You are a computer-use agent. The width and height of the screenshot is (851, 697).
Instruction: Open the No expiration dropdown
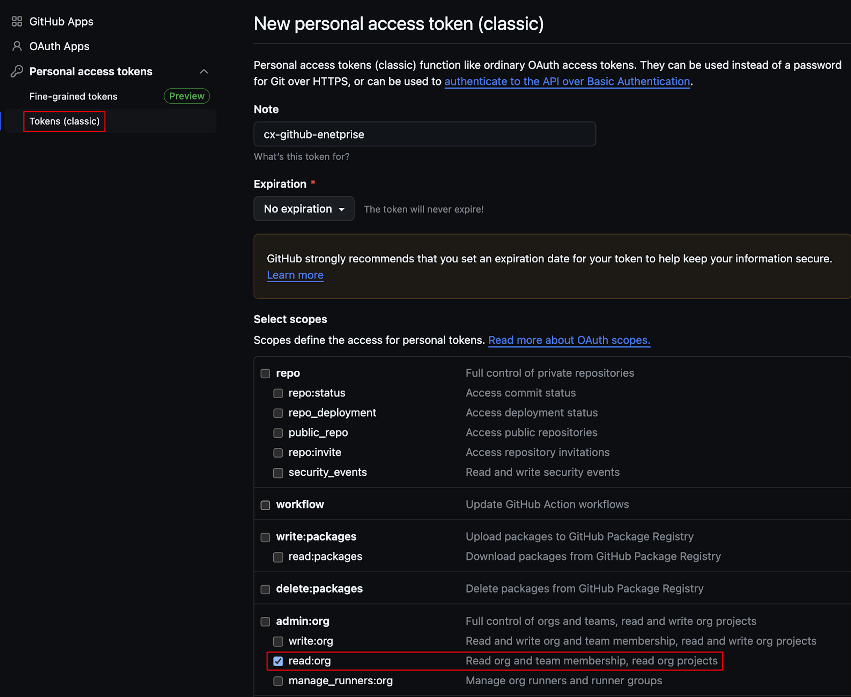304,208
